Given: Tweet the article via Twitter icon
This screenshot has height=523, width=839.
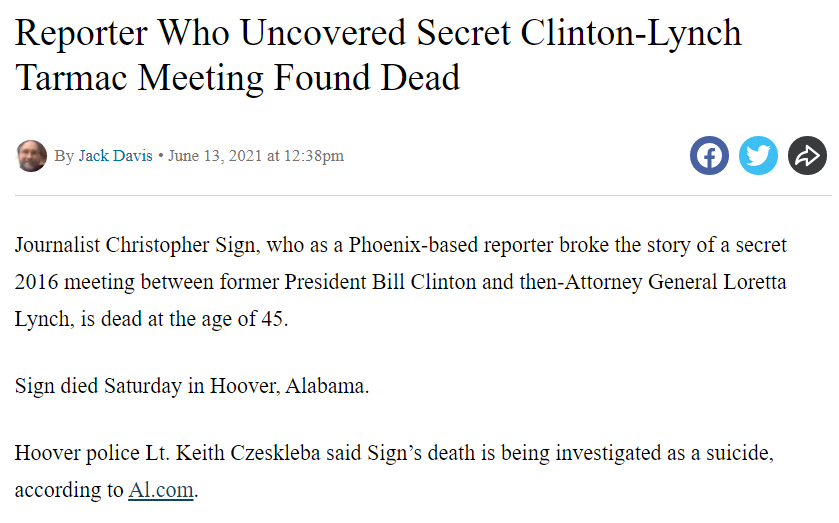Looking at the screenshot, I should (x=758, y=156).
